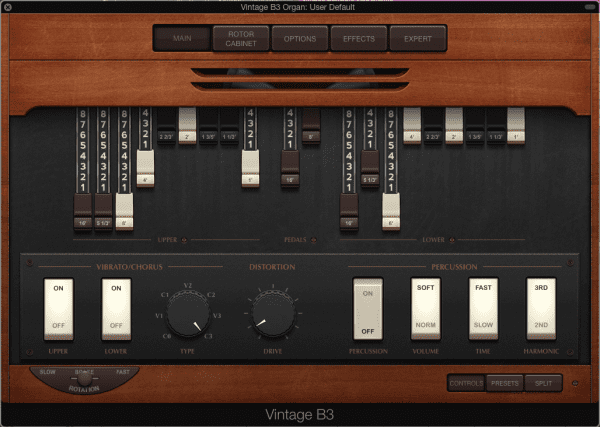Open the Expert tab
This screenshot has width=600, height=427.
point(417,39)
